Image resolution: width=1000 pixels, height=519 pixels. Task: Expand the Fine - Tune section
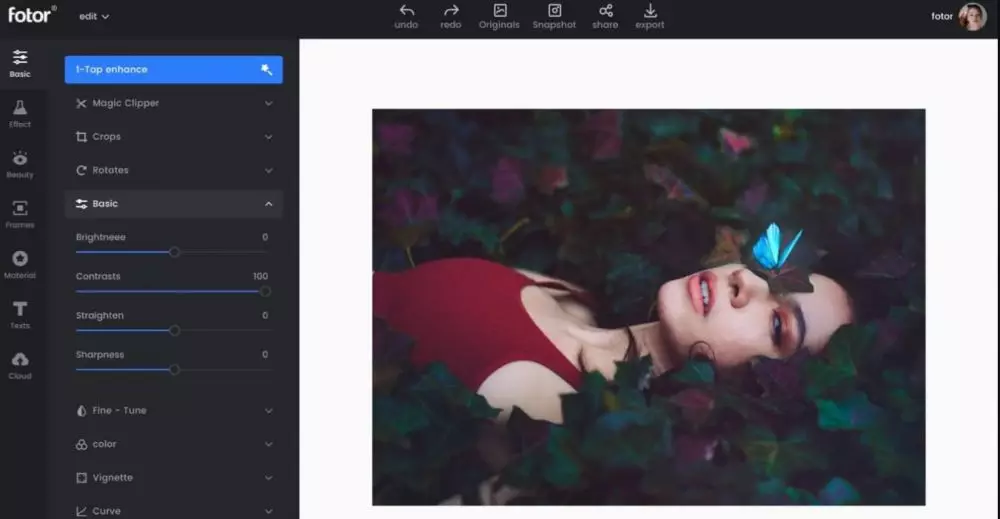pos(268,411)
